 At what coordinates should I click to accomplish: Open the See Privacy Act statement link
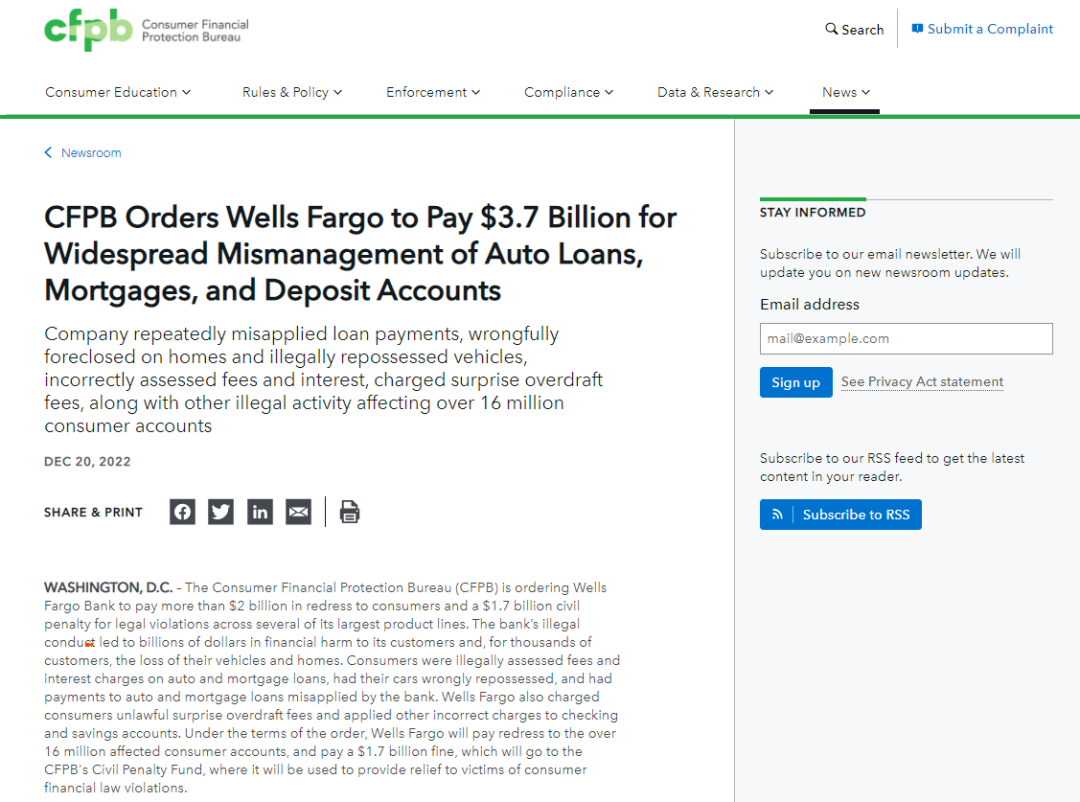pyautogui.click(x=922, y=382)
